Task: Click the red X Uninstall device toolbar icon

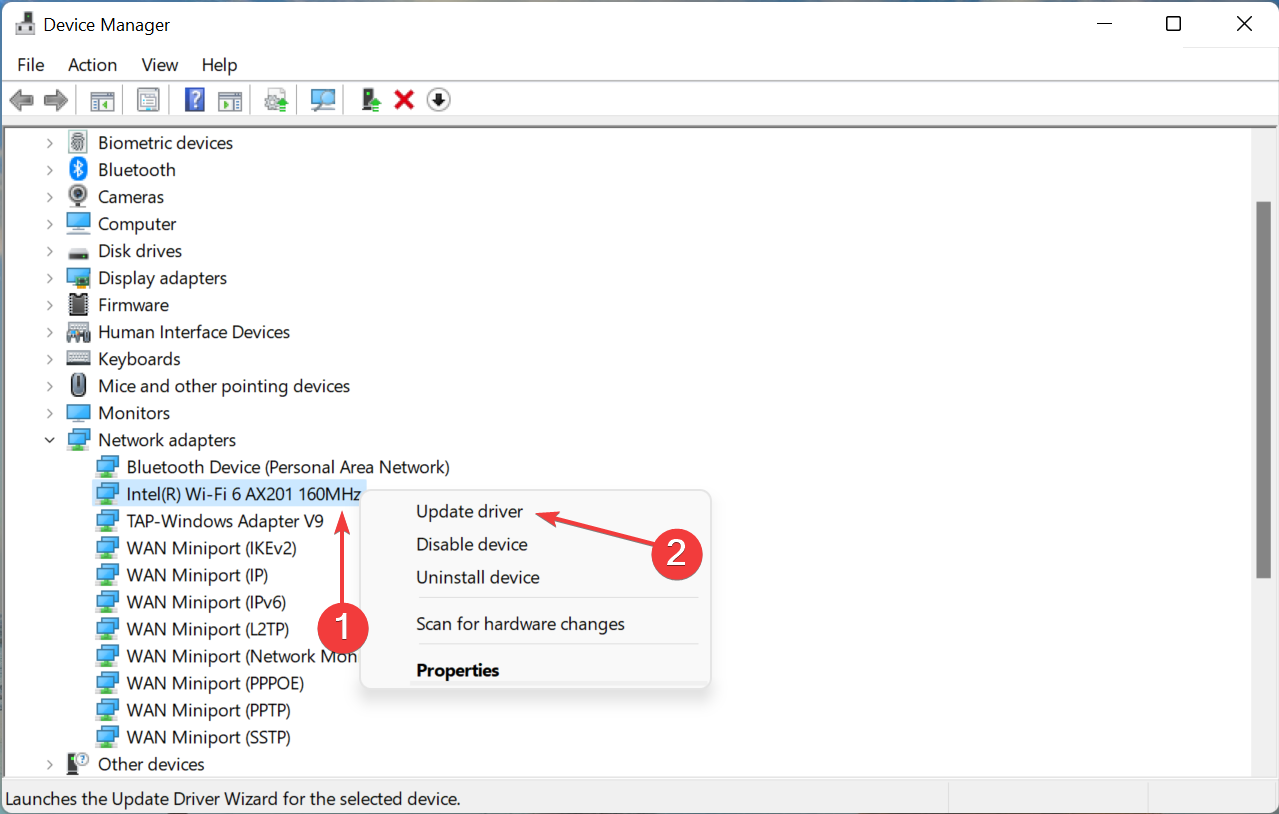Action: [x=404, y=100]
